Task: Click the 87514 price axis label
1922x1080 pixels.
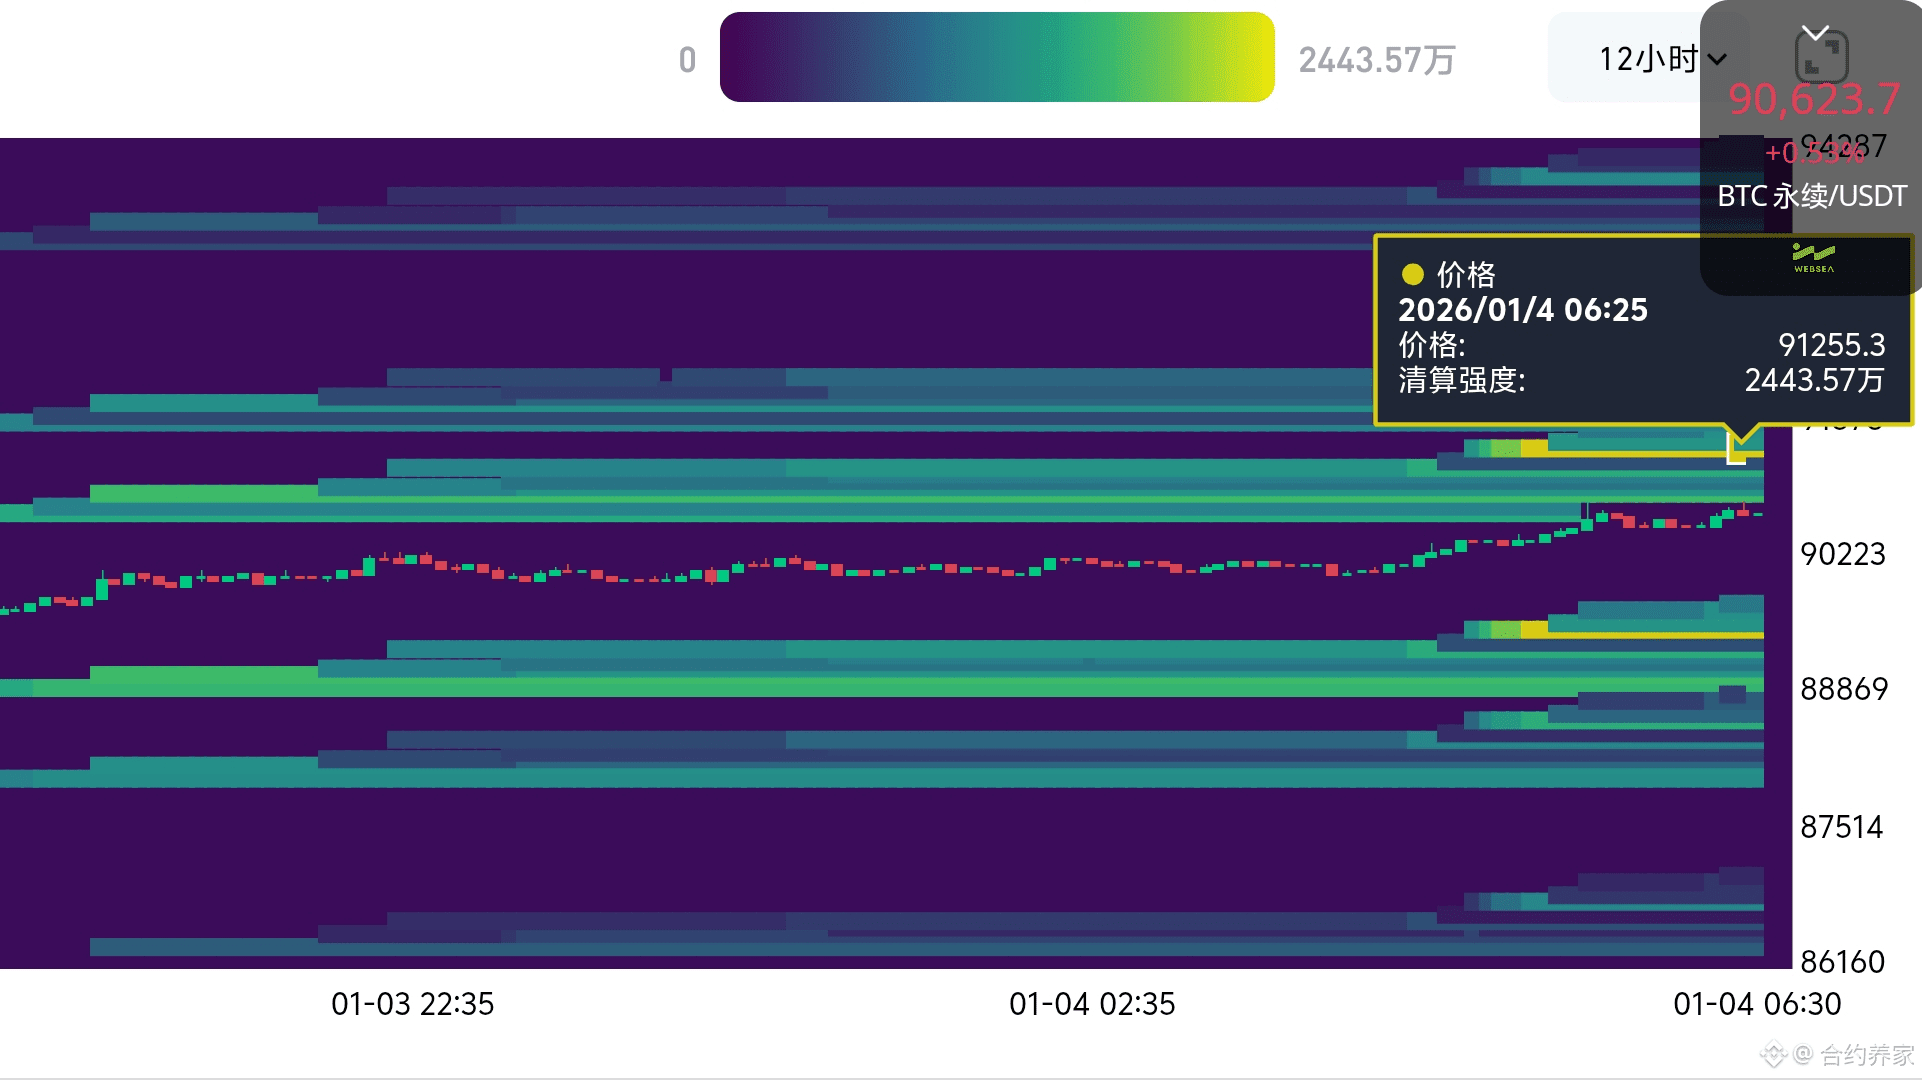Action: pos(1841,827)
